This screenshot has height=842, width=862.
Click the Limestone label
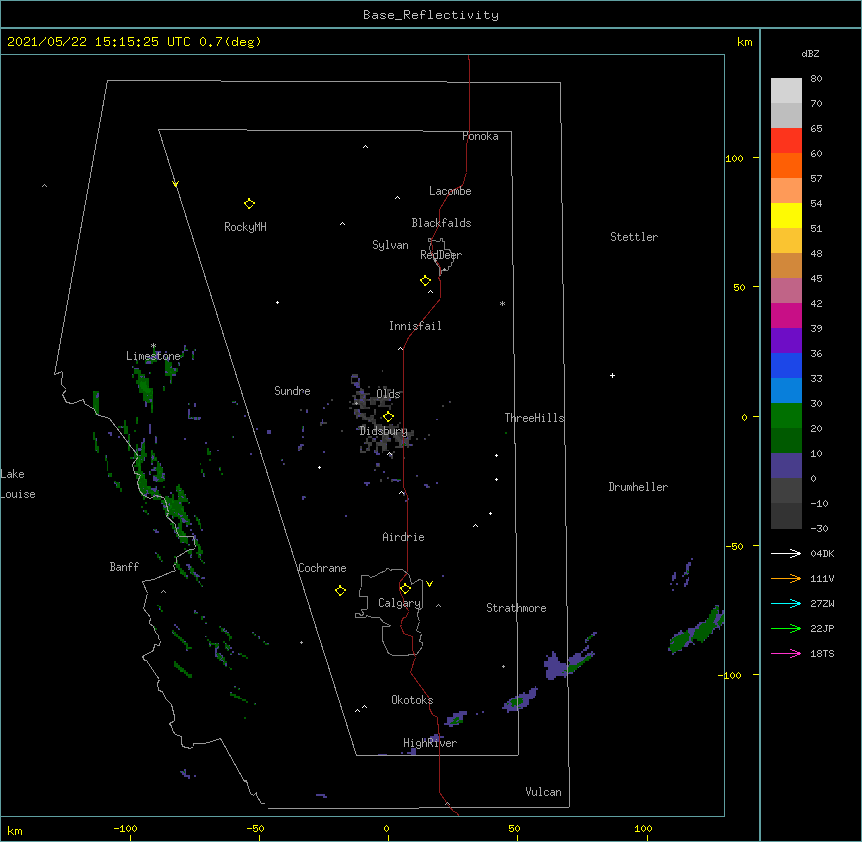coord(153,356)
